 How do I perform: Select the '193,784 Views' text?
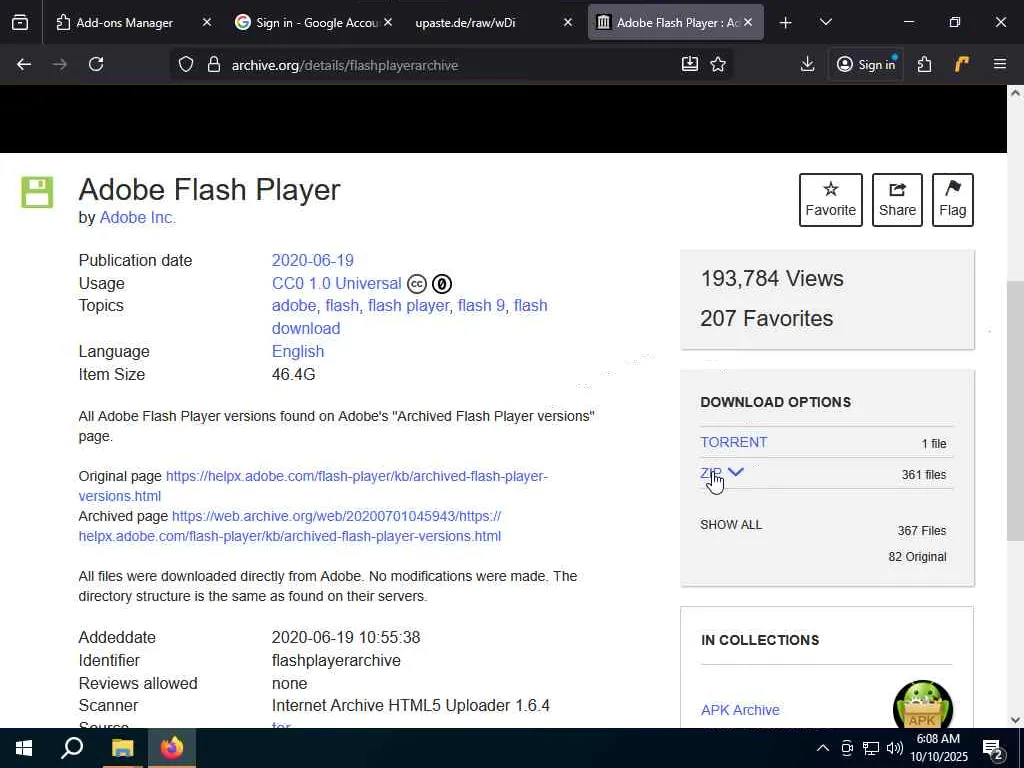[772, 279]
